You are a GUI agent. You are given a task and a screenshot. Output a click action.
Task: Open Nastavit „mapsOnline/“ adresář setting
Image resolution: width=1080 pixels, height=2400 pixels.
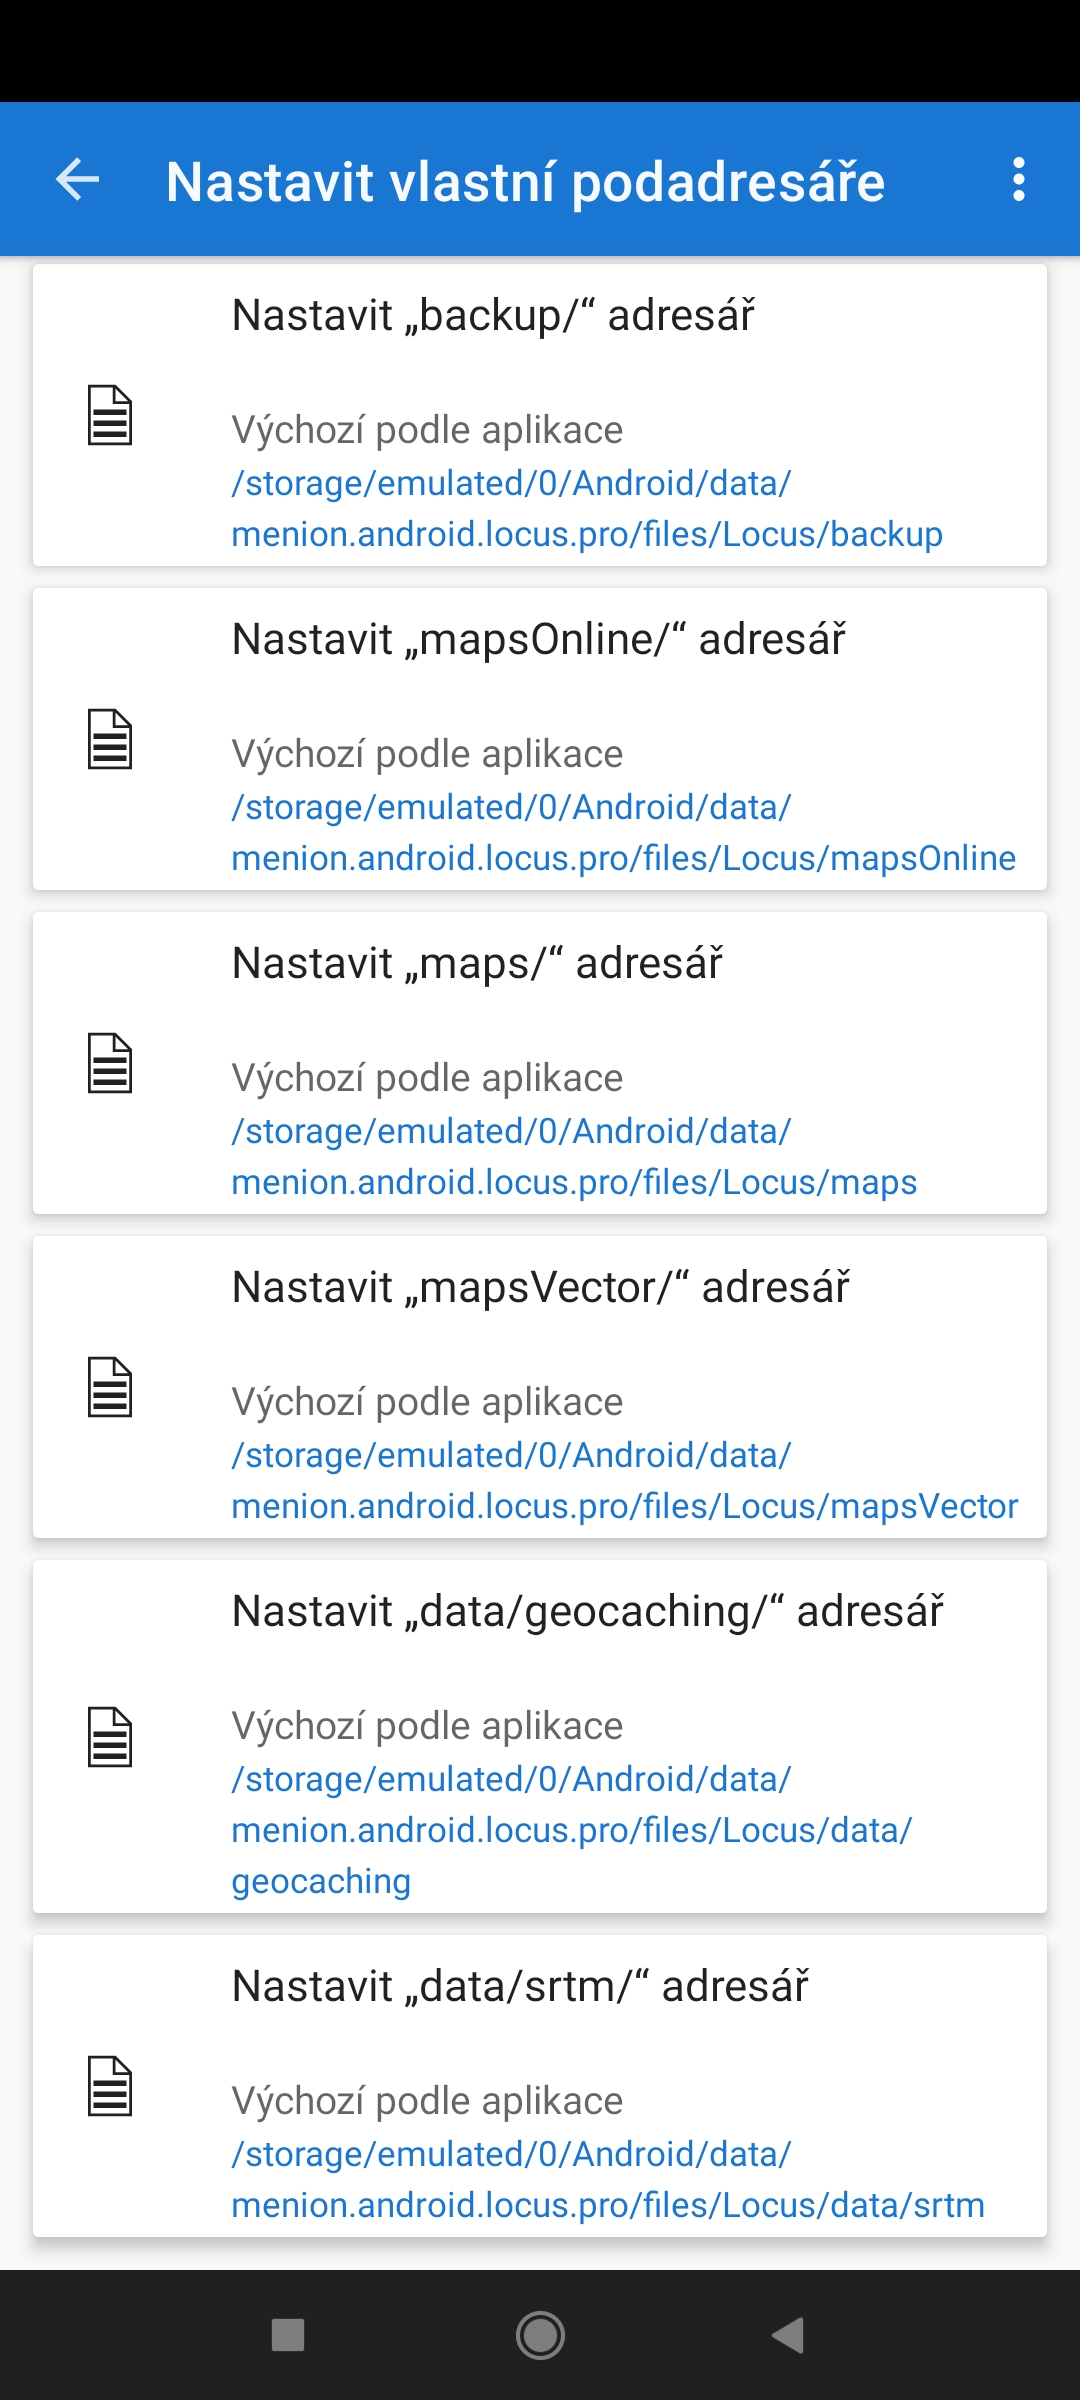pyautogui.click(x=538, y=640)
